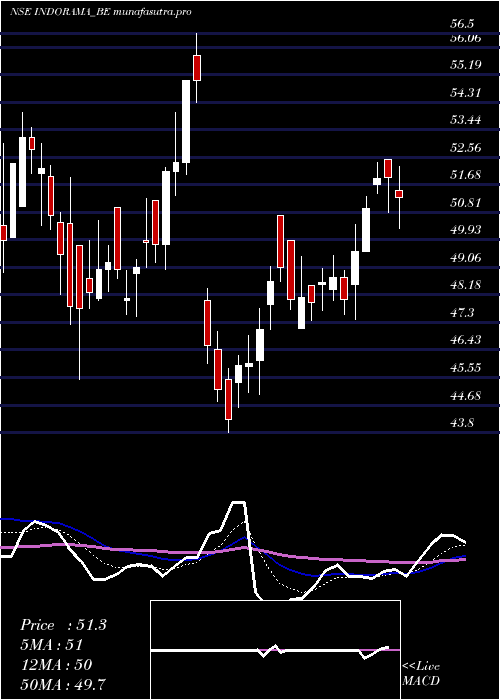This screenshot has width=500, height=700.
Task: Click the 50MA : 49.7 readout
Action: (63, 684)
